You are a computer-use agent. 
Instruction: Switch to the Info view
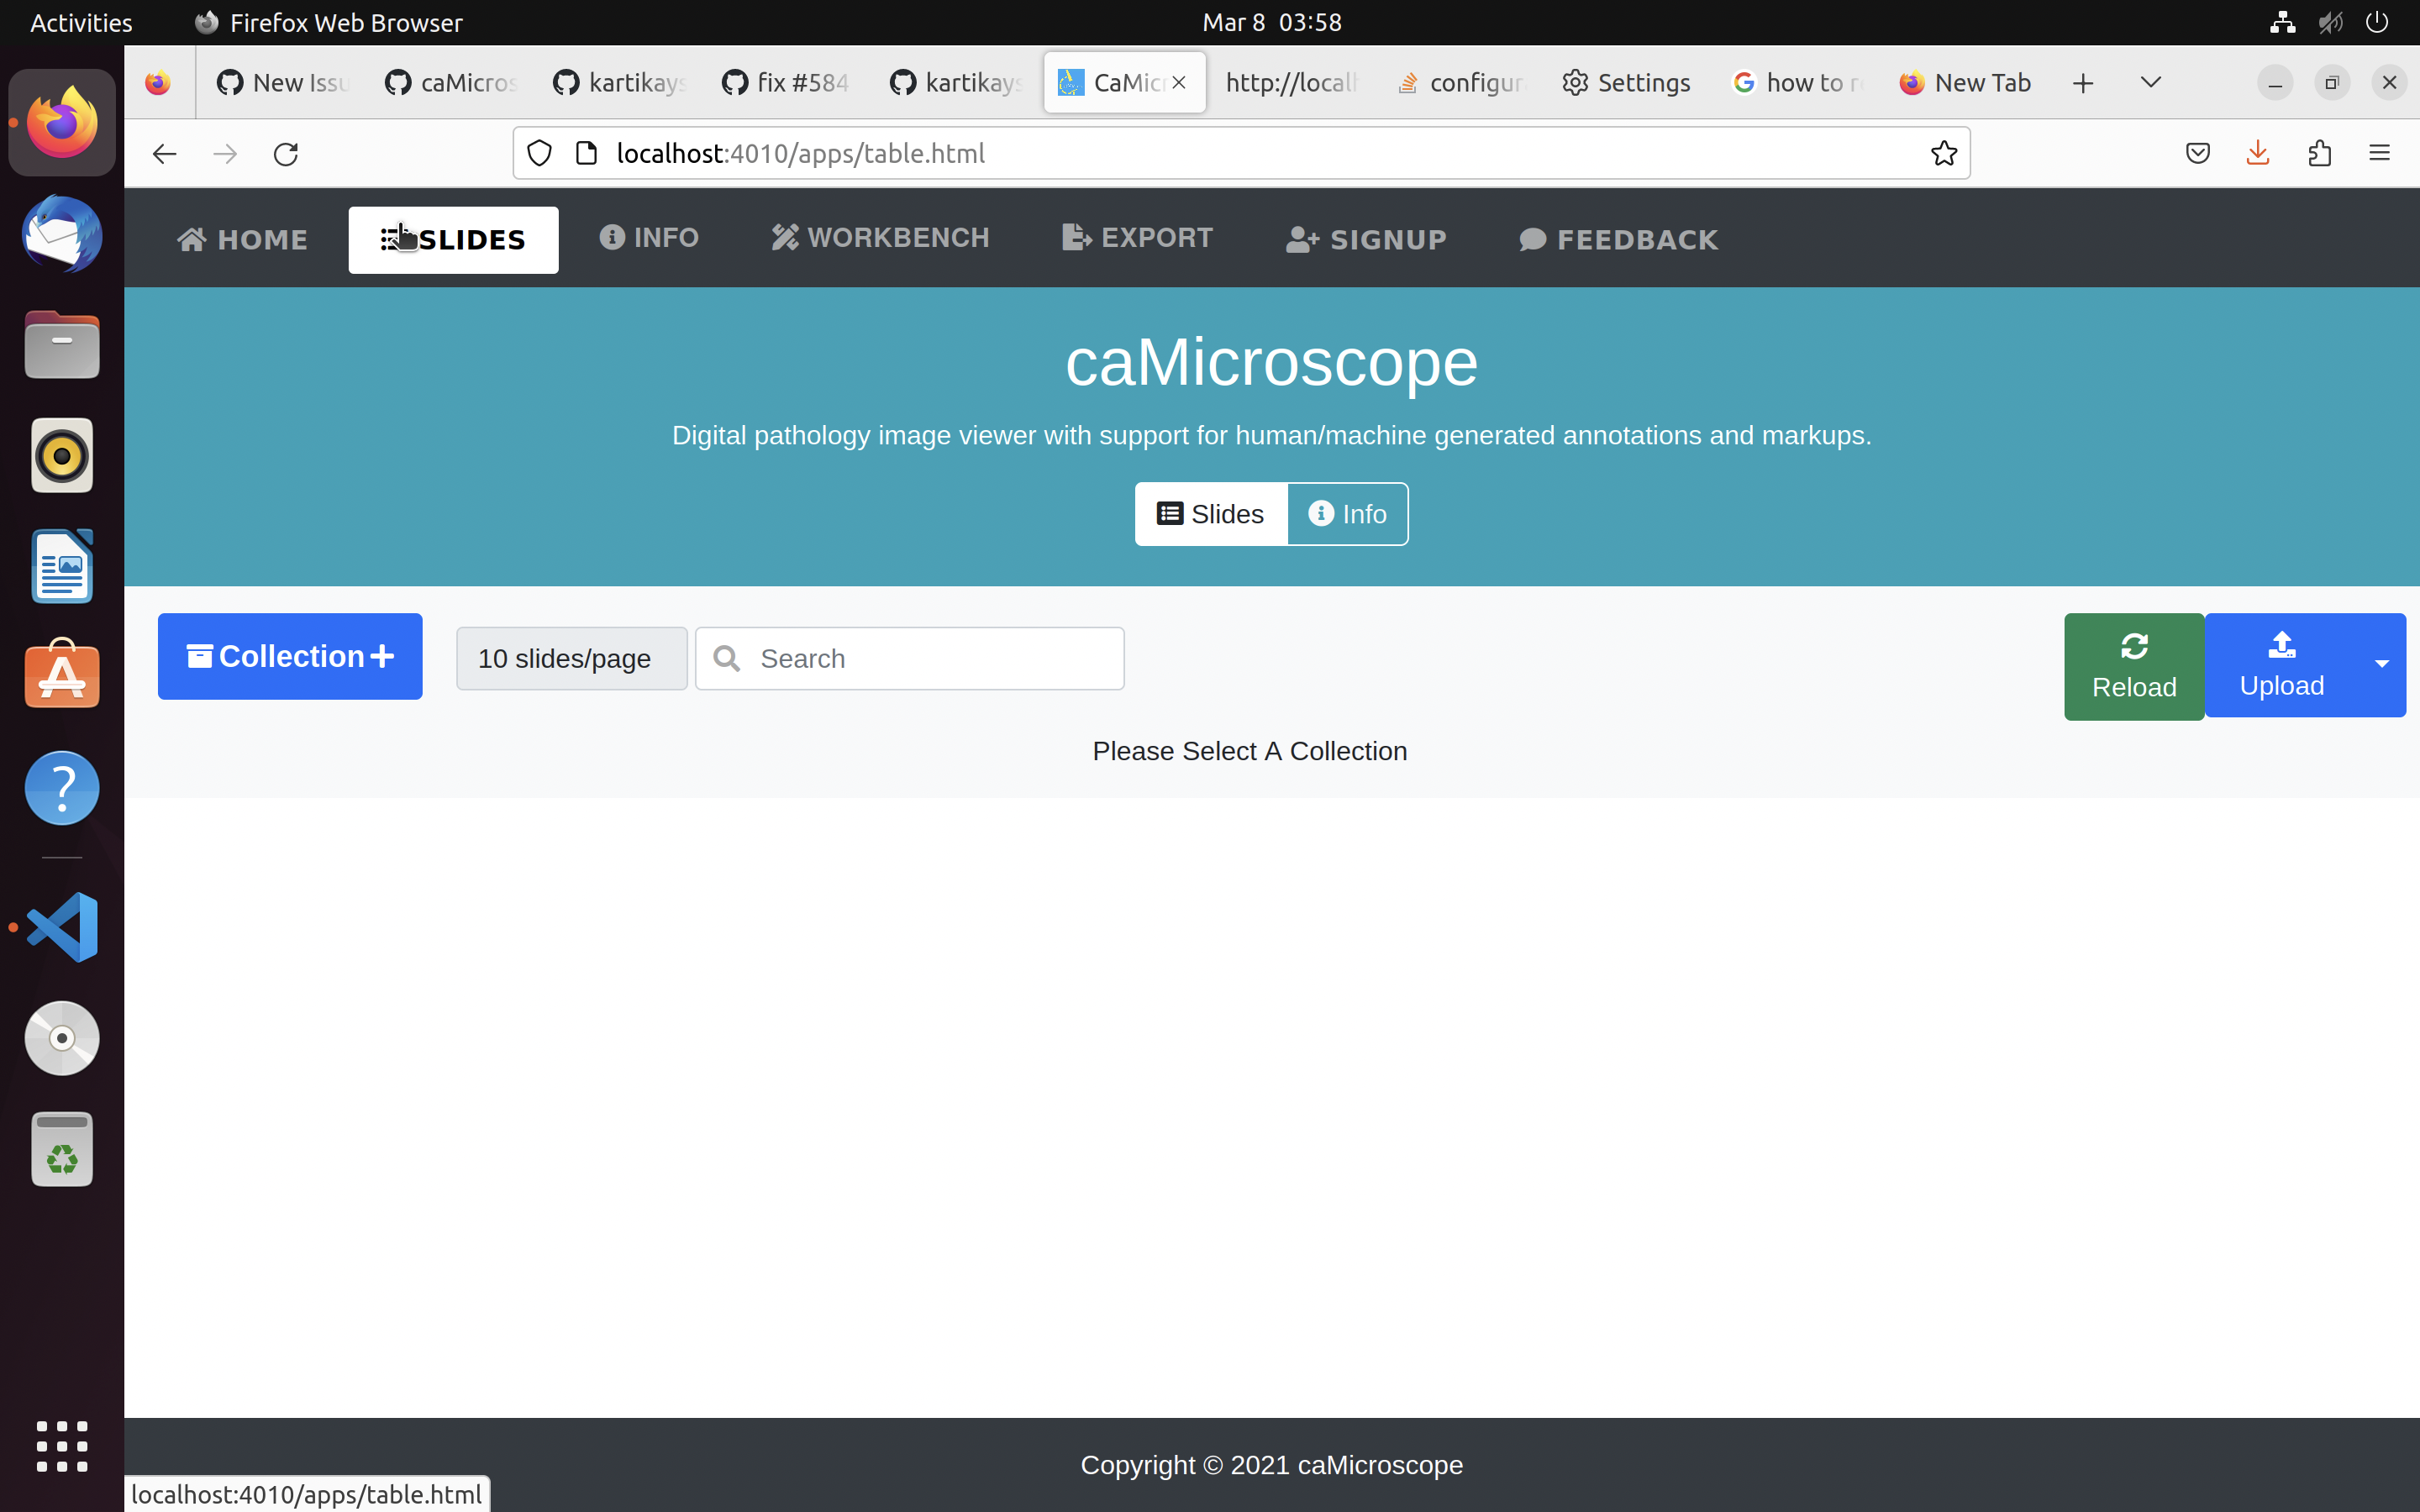(x=1348, y=513)
